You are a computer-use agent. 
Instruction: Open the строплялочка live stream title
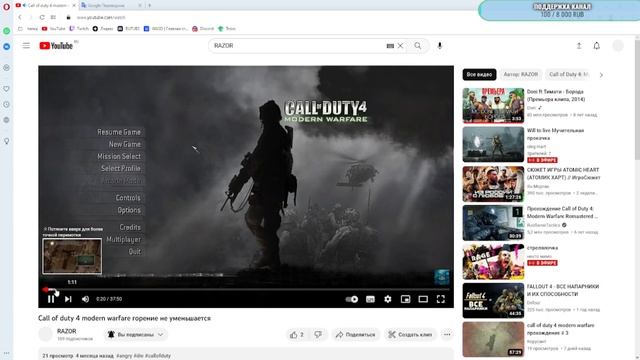pyautogui.click(x=542, y=248)
